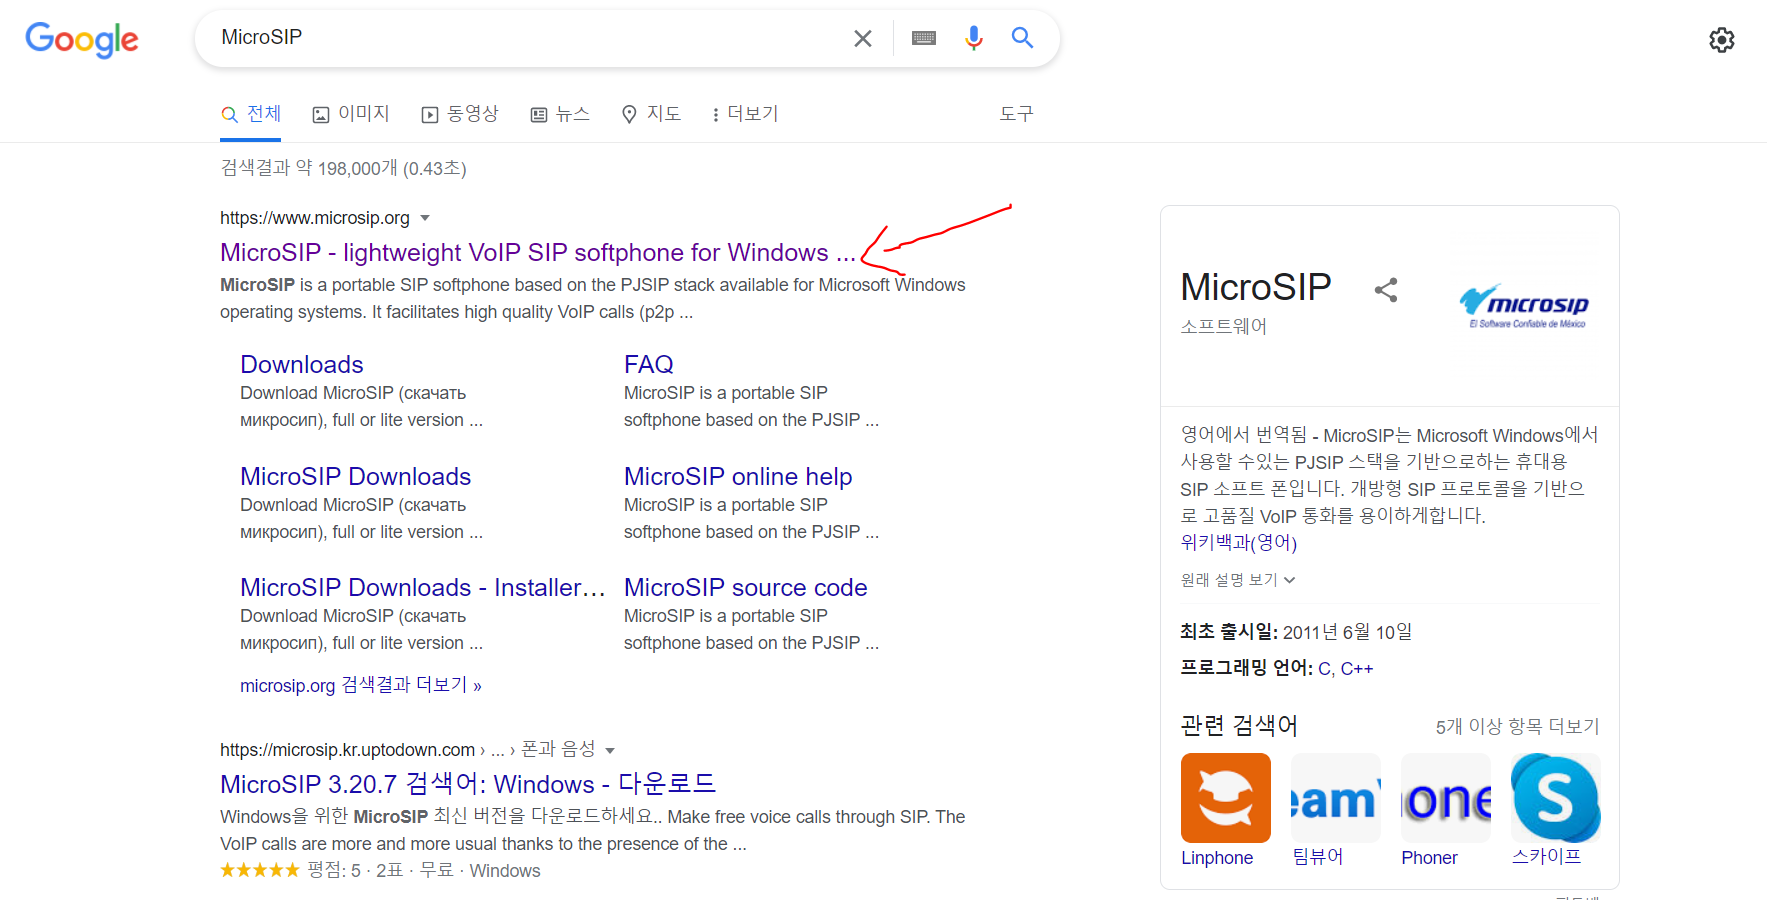Open the 팀뷰어 related search thumbnail

pos(1336,798)
